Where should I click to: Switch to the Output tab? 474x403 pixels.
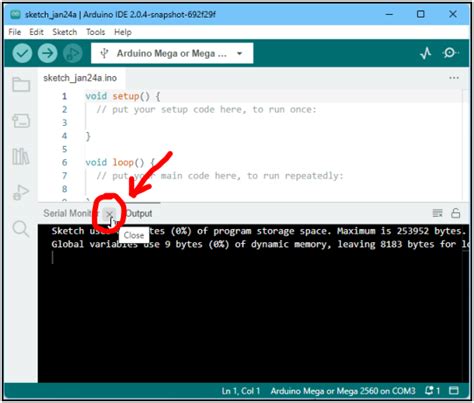point(139,213)
